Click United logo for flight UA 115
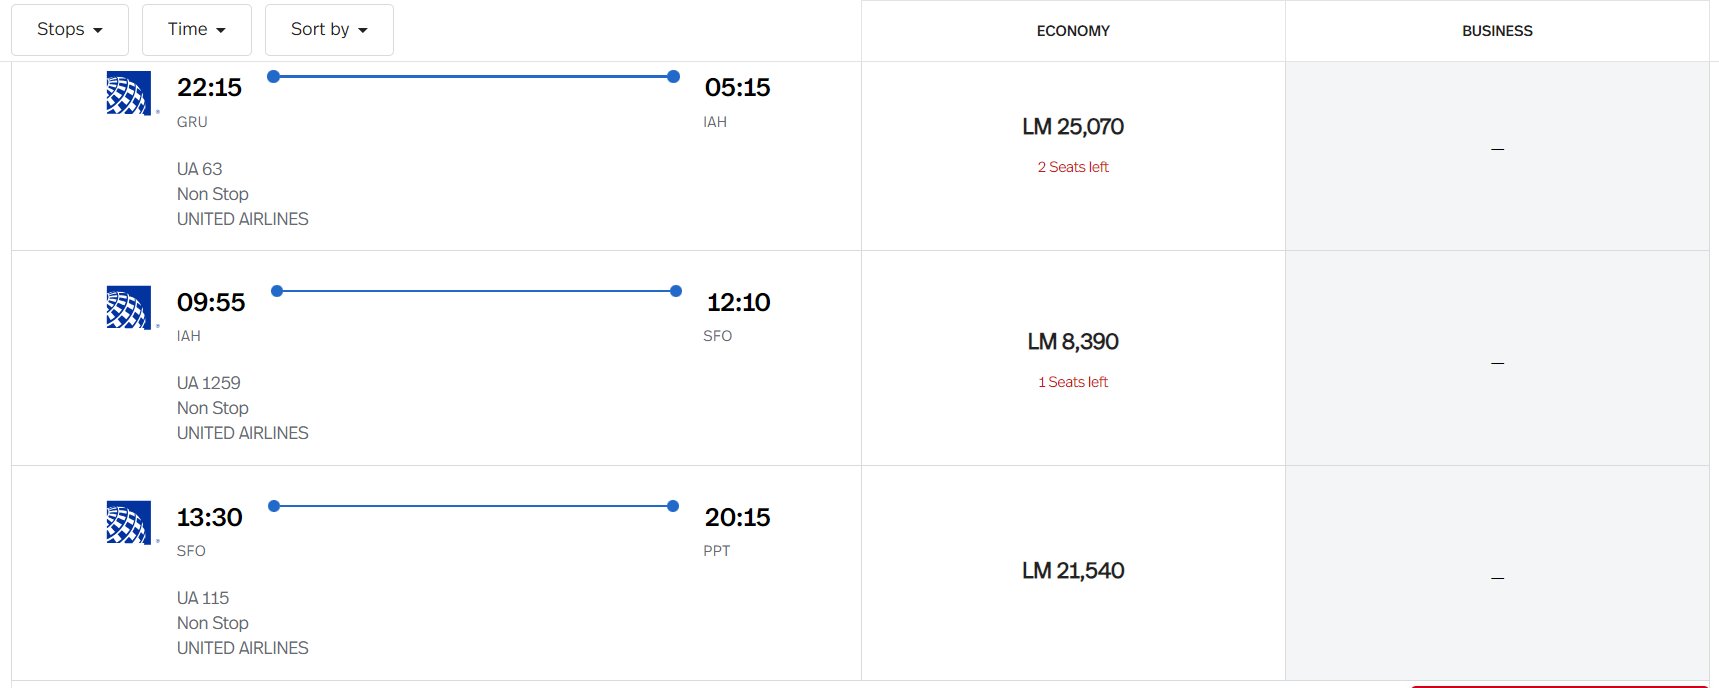The height and width of the screenshot is (688, 1719). click(129, 523)
